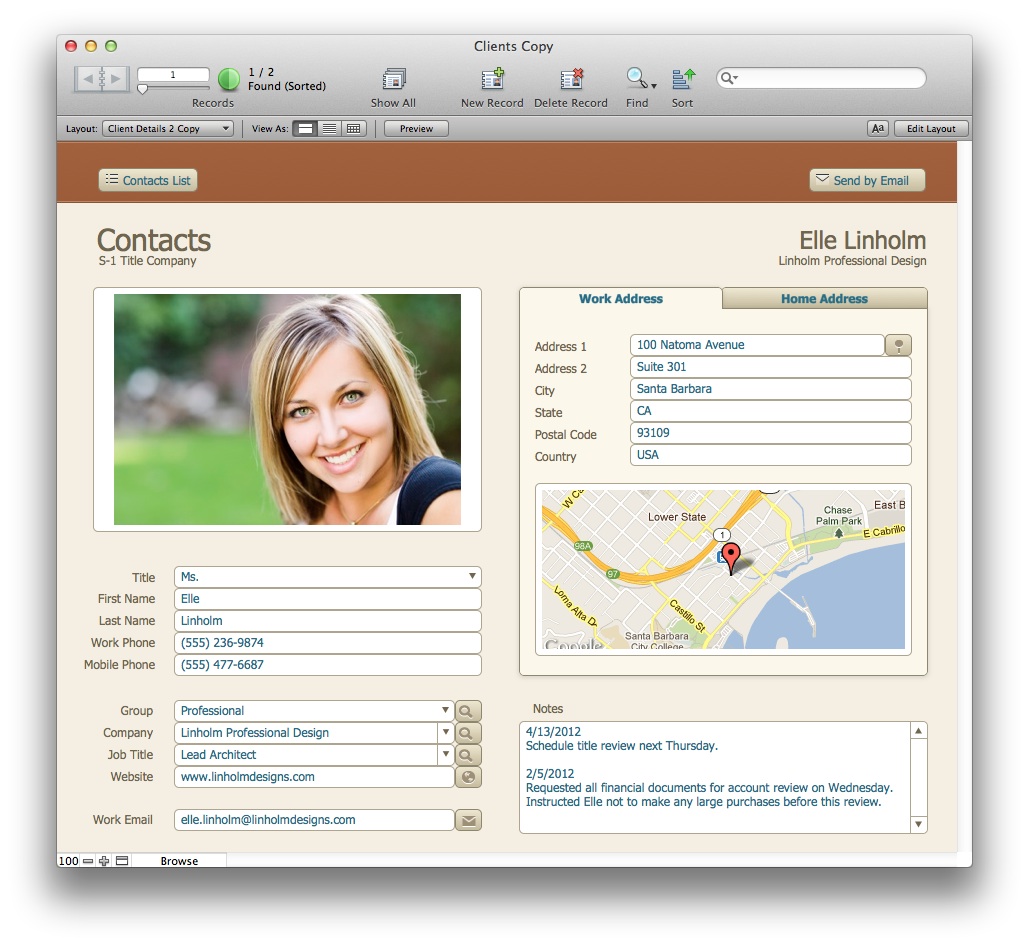This screenshot has height=946, width=1029.
Task: Click the Show All toolbar icon
Action: (x=393, y=80)
